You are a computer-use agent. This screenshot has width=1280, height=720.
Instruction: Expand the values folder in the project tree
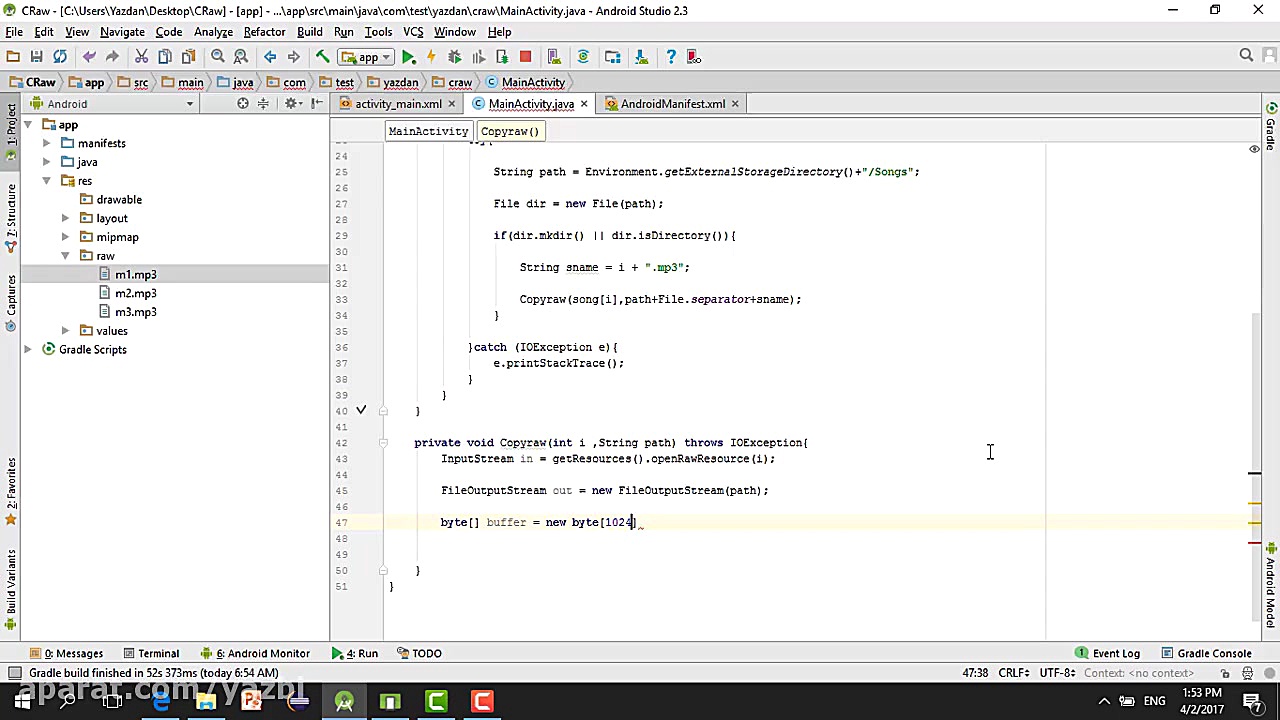click(x=65, y=331)
